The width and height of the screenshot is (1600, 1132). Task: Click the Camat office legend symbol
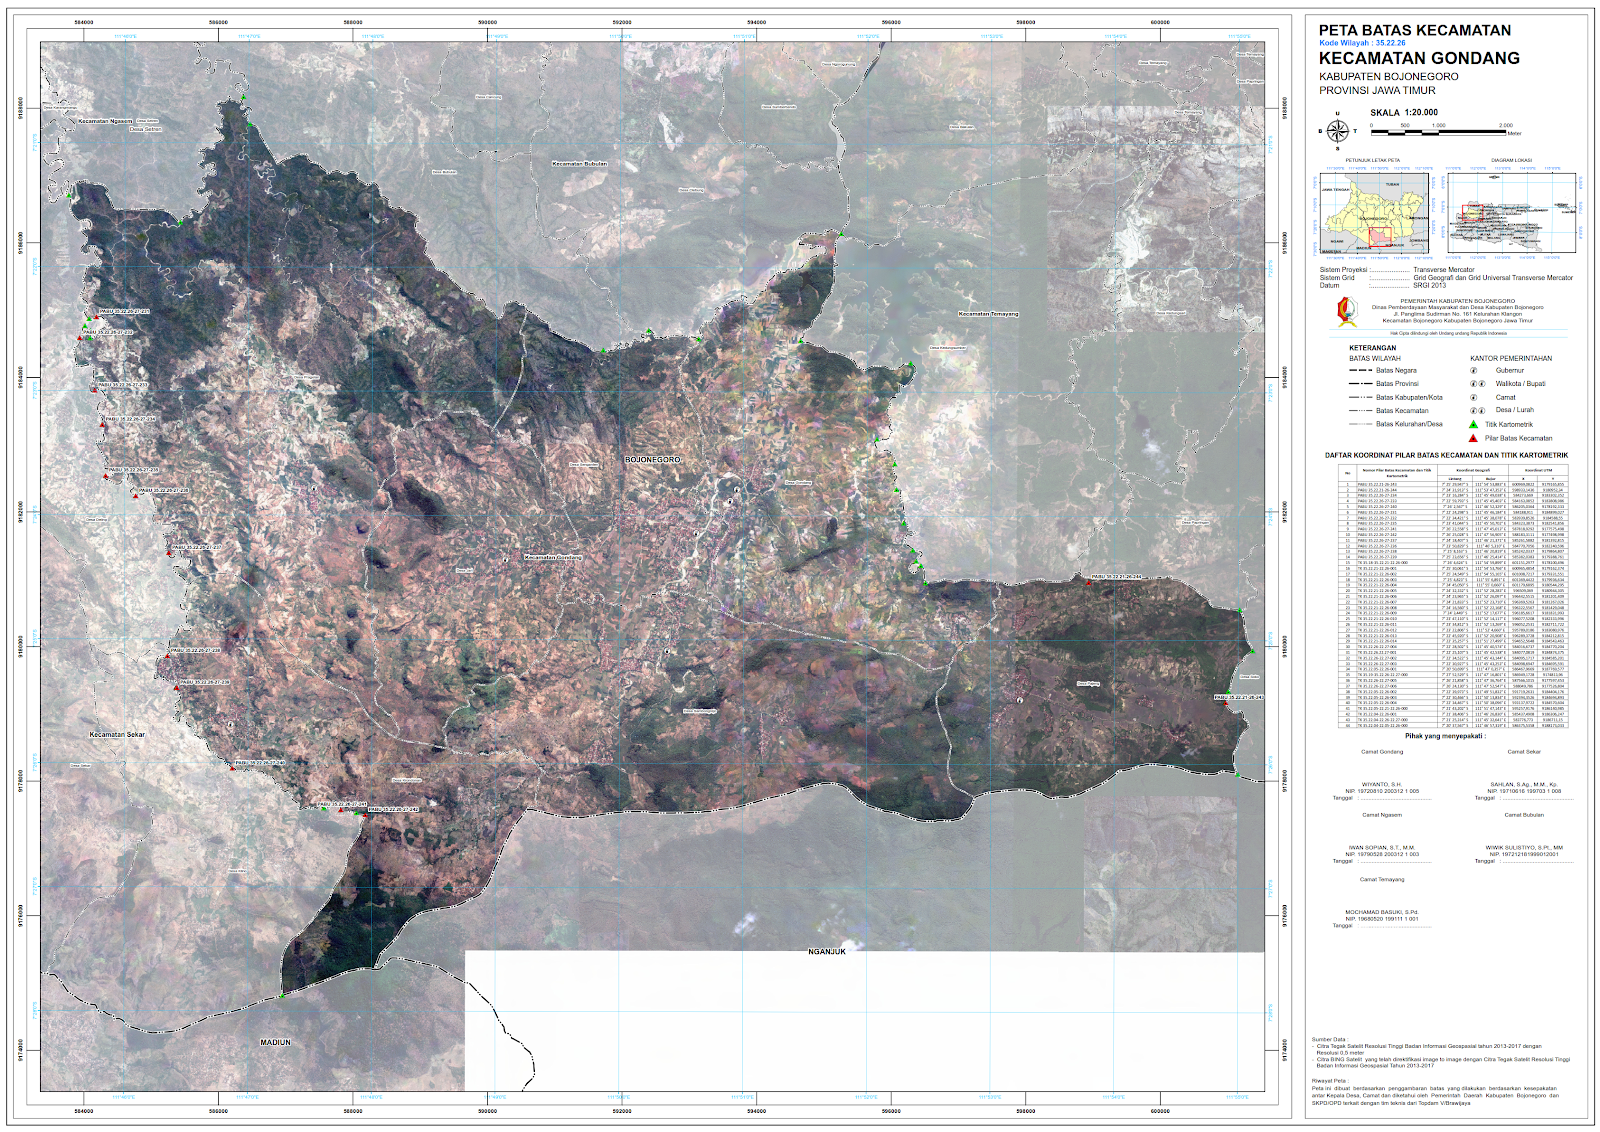tap(1473, 397)
